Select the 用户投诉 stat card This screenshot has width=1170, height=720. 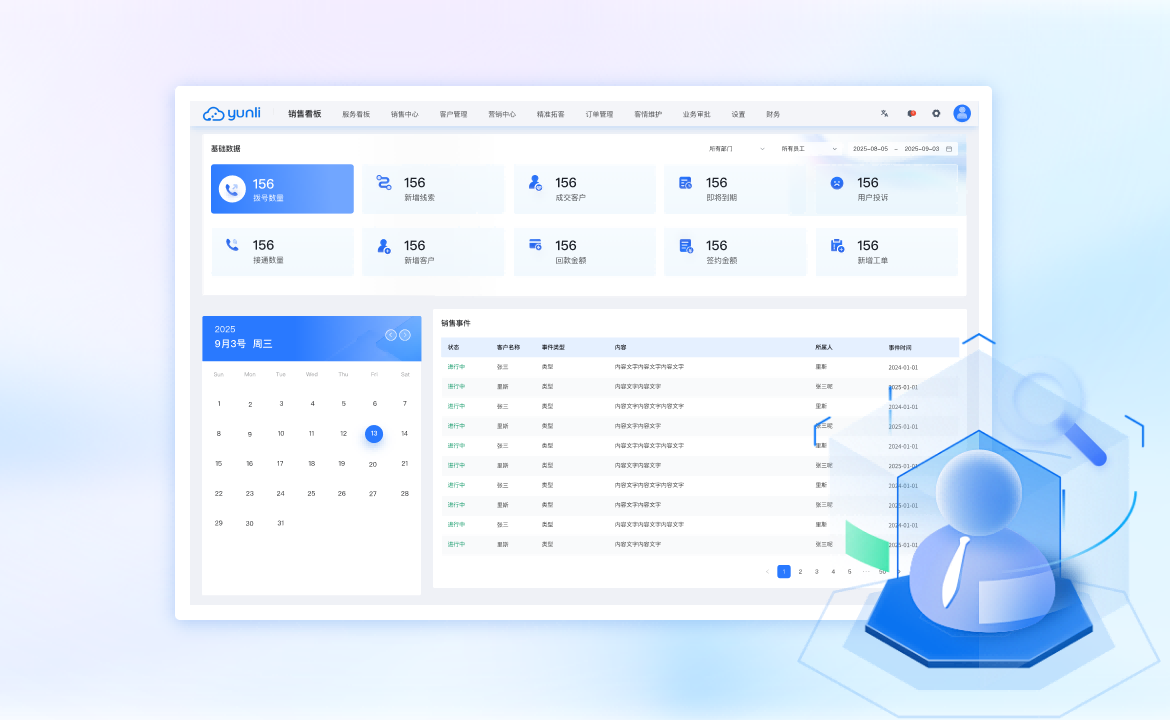click(x=886, y=189)
